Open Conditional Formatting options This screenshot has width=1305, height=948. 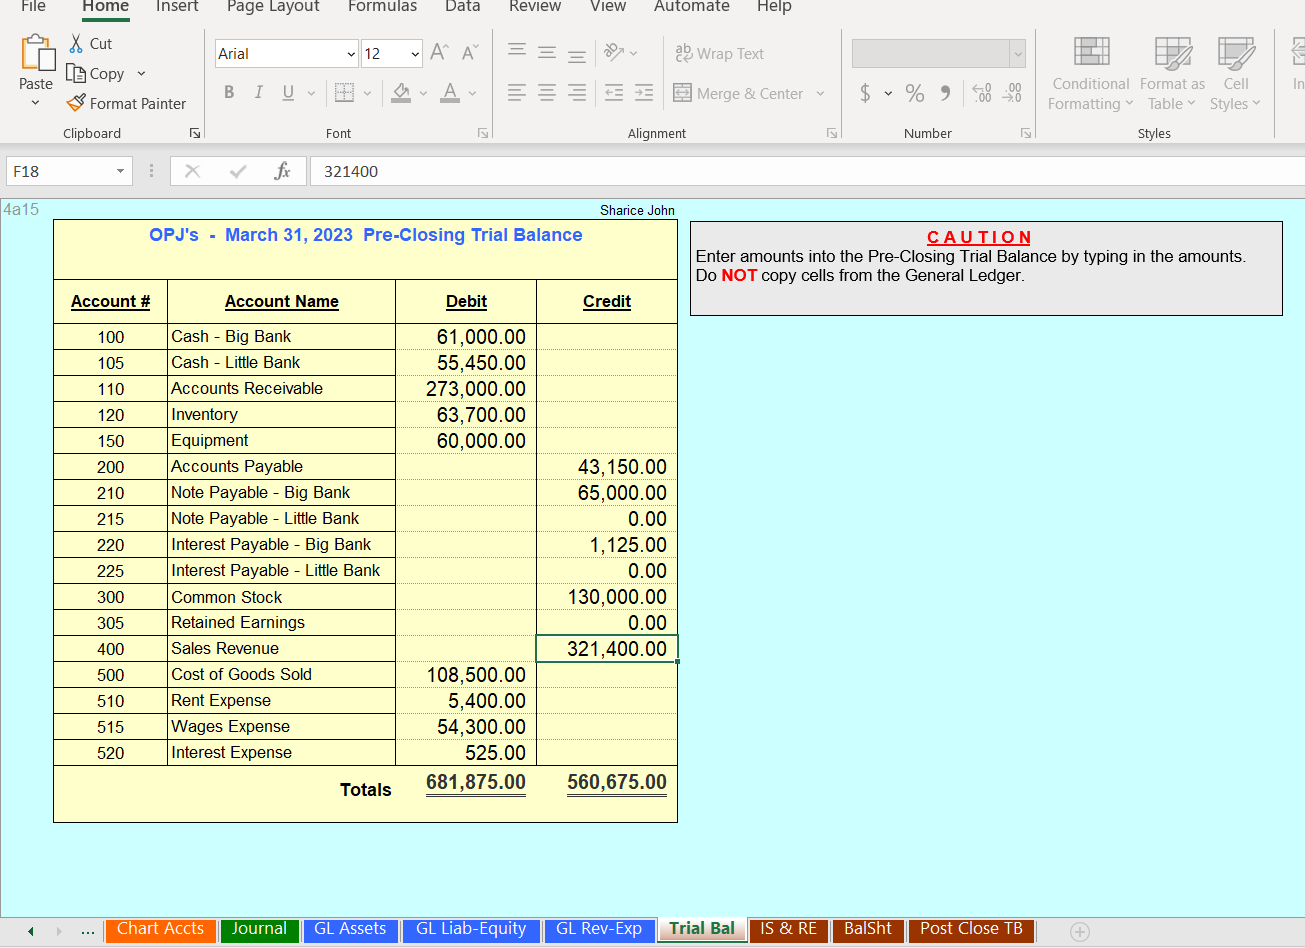tap(1090, 75)
